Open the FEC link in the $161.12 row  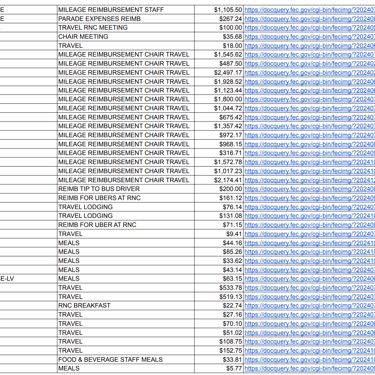click(310, 198)
